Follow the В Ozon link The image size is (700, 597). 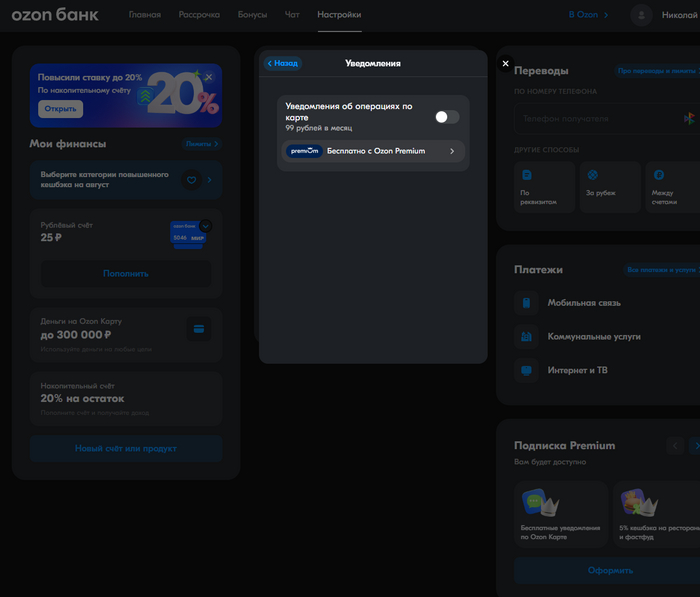(588, 15)
